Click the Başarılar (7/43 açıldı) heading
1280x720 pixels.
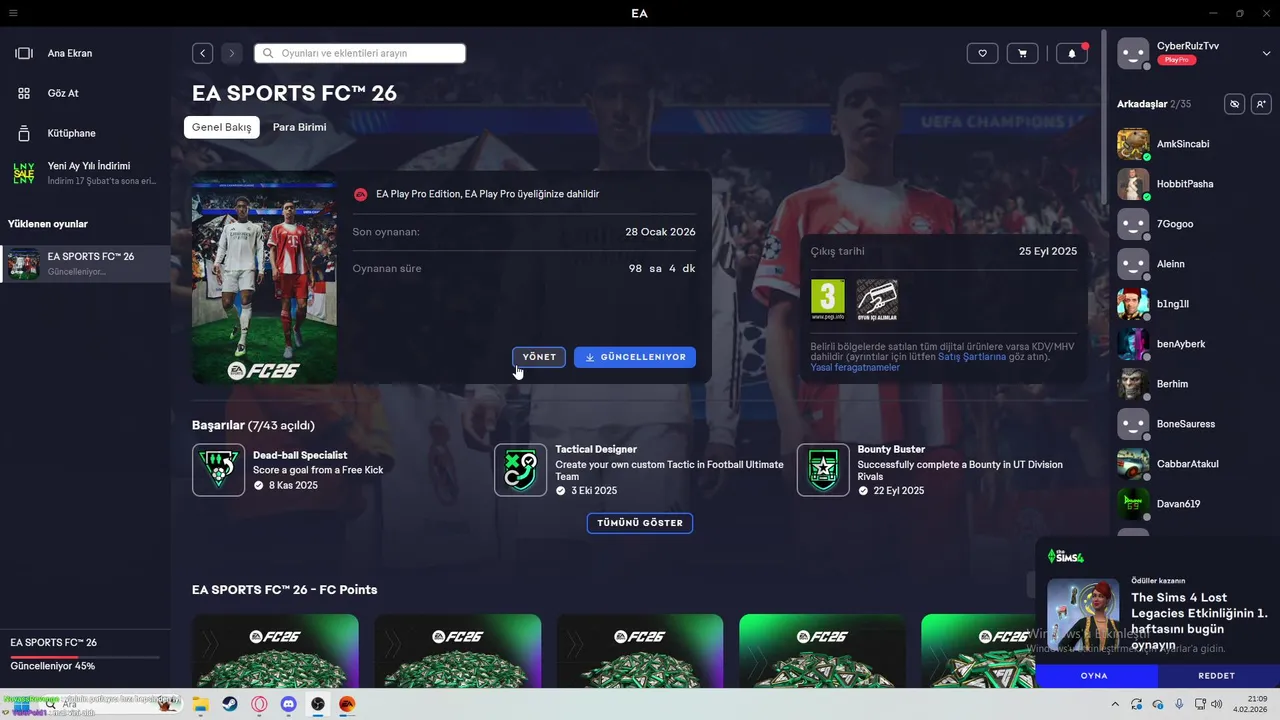point(253,425)
